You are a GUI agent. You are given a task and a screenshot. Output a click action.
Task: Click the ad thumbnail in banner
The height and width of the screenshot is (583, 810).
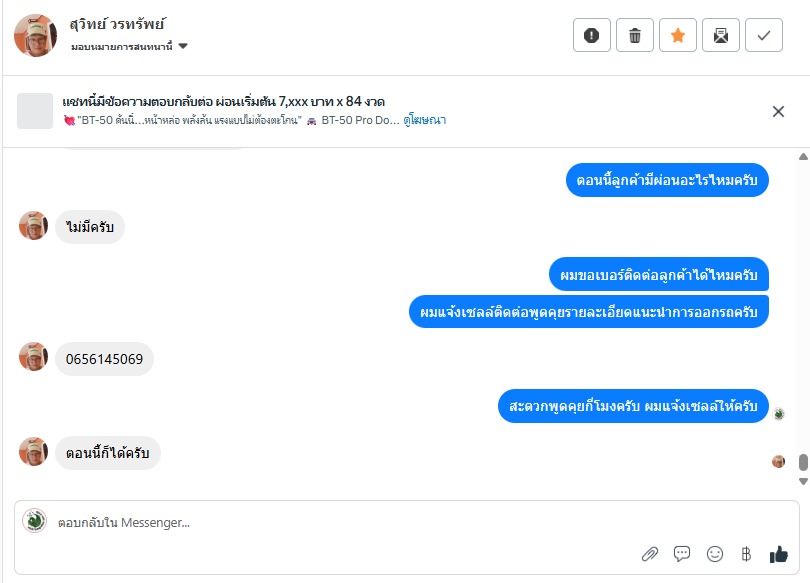point(35,111)
